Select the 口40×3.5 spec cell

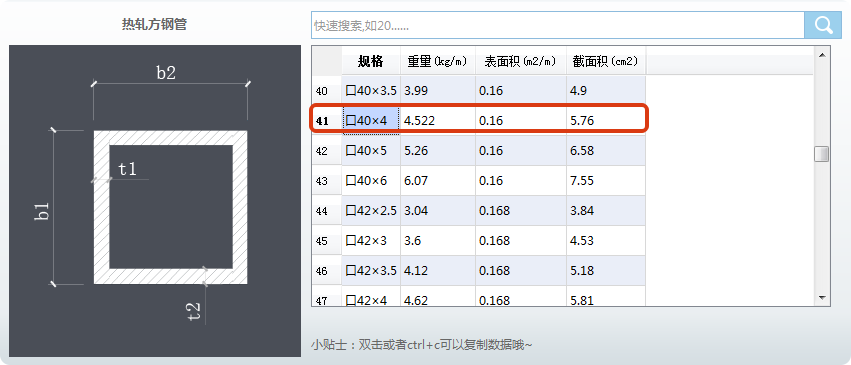click(x=371, y=91)
